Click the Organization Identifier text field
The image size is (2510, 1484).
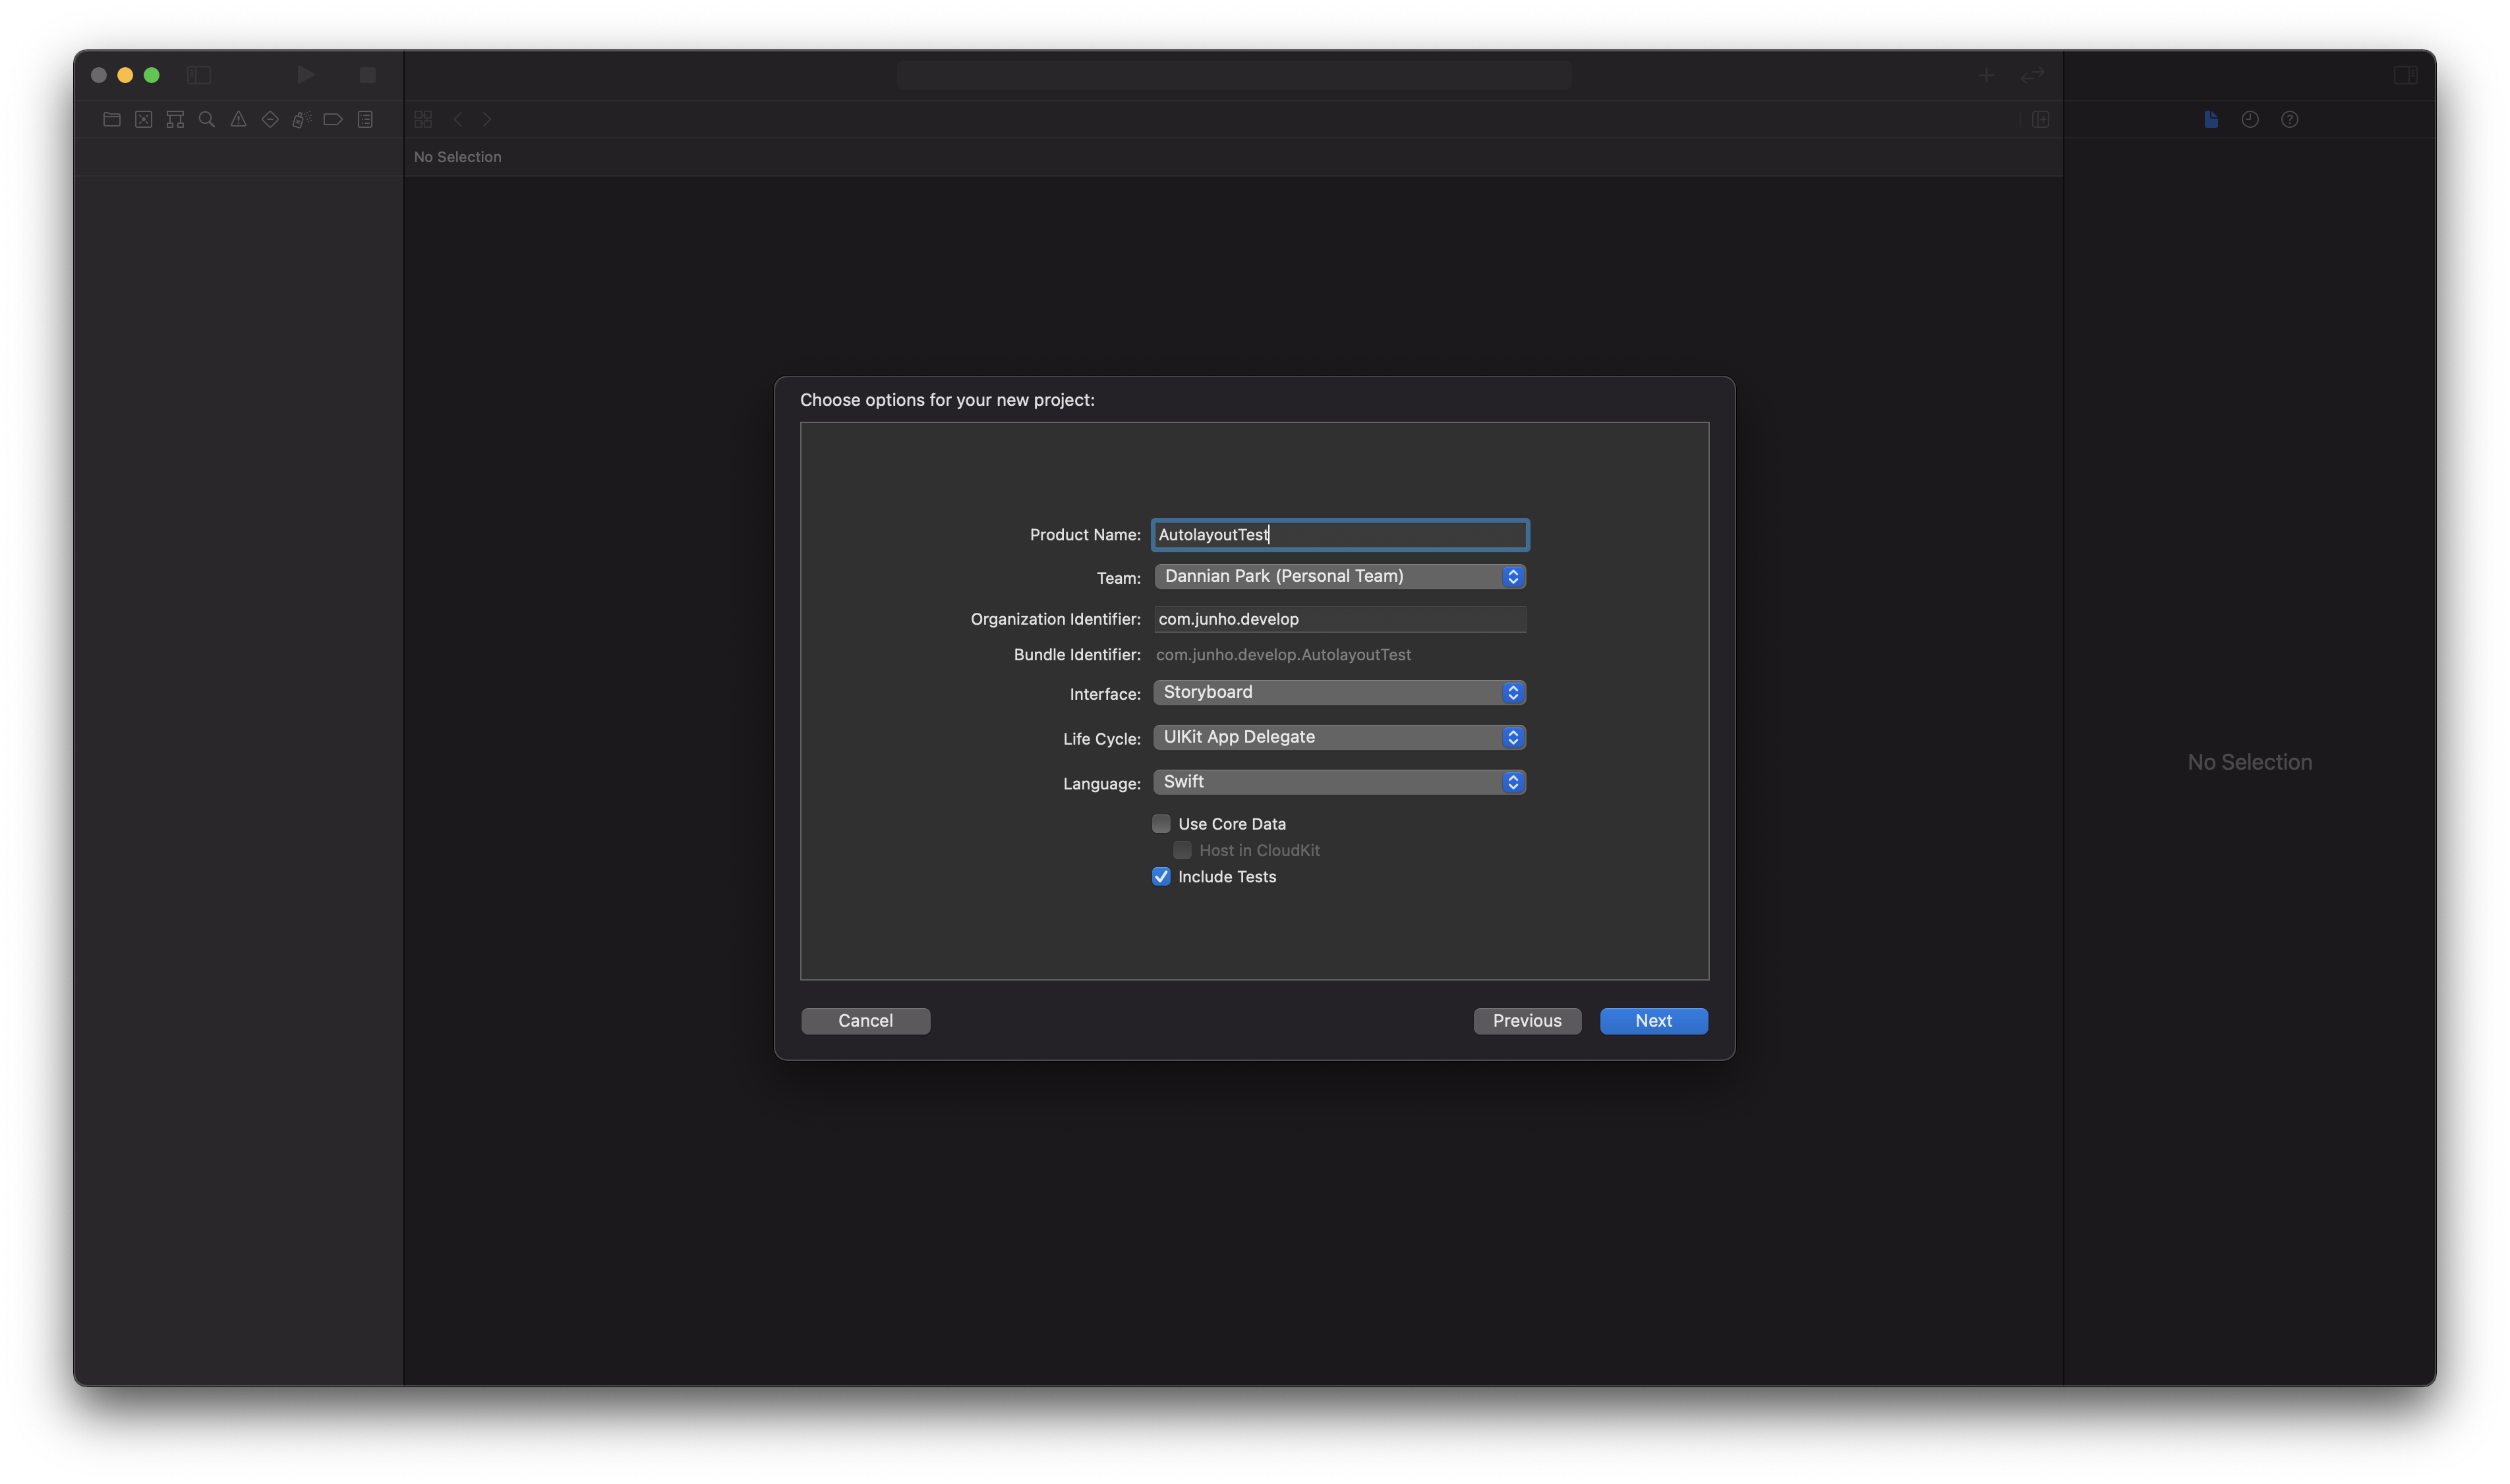click(x=1339, y=619)
